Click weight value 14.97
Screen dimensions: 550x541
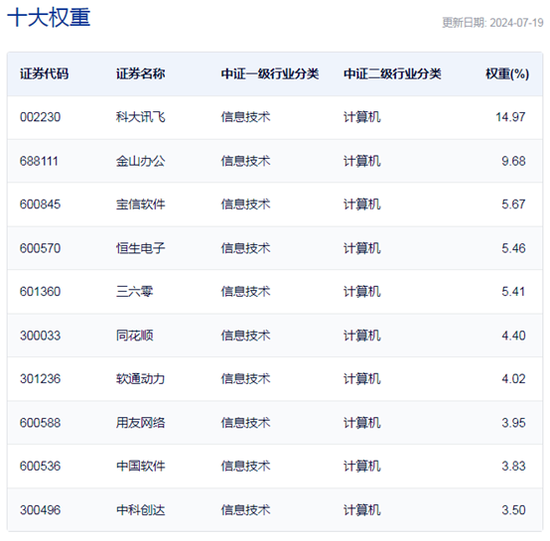point(510,117)
